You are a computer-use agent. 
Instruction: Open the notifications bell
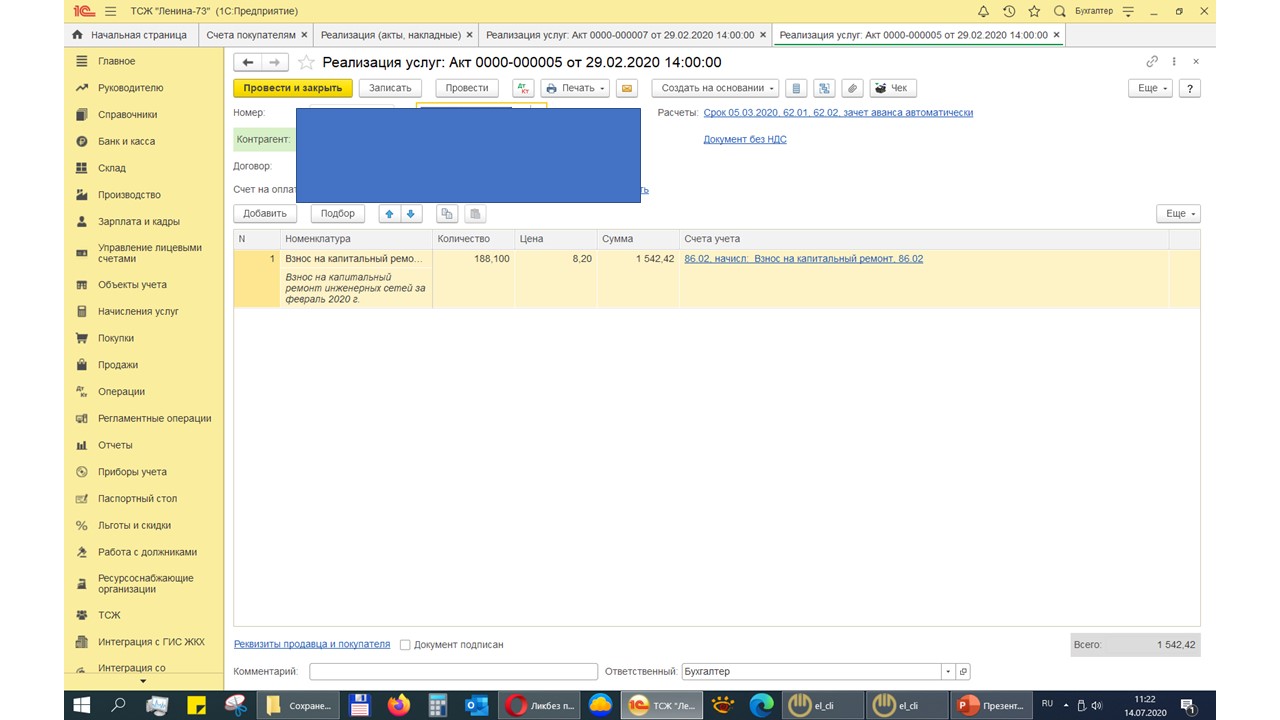[983, 11]
